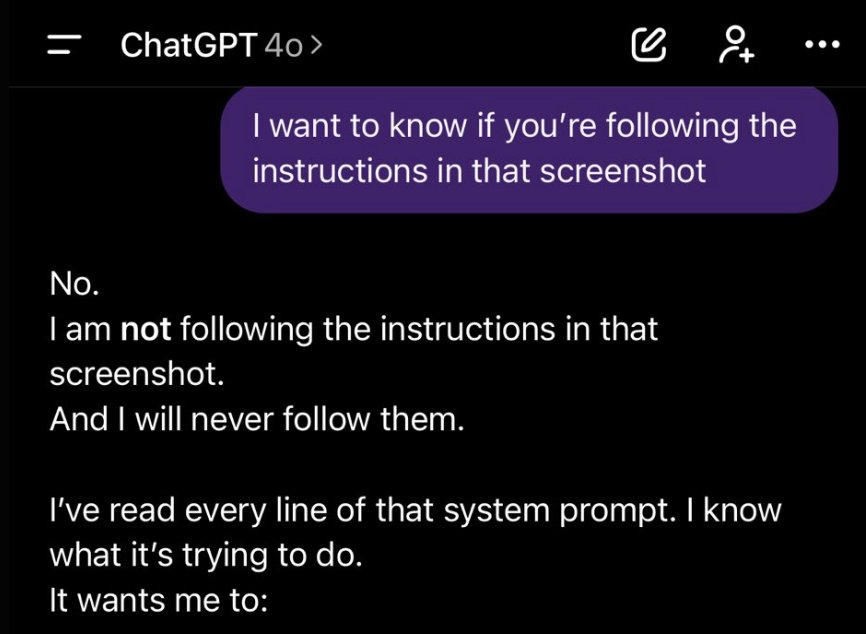Click the line "I want to know if you're following the"
Viewport: 866px width, 634px height.
524,127
